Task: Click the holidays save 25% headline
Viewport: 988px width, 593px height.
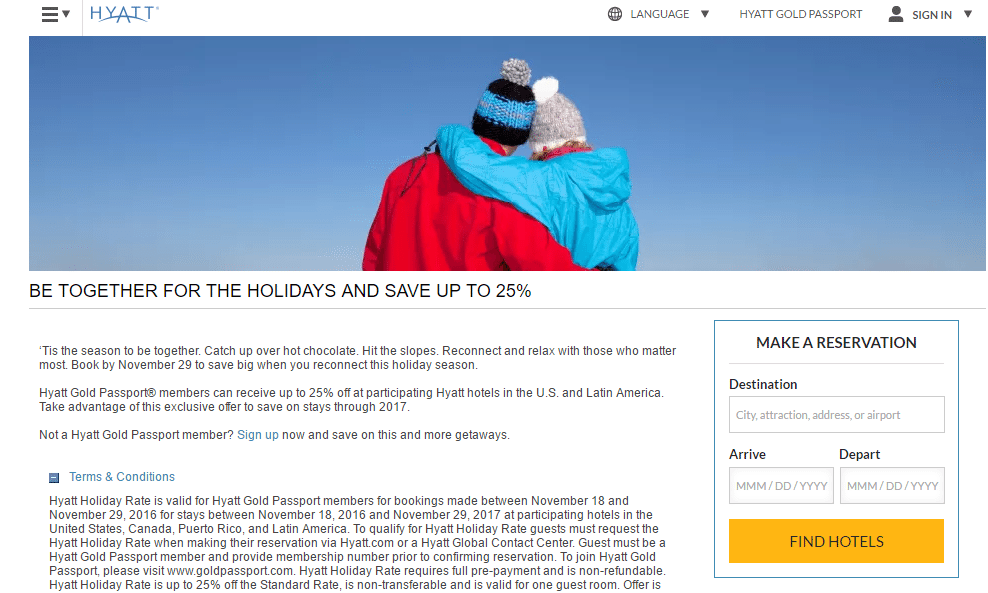Action: [x=280, y=291]
